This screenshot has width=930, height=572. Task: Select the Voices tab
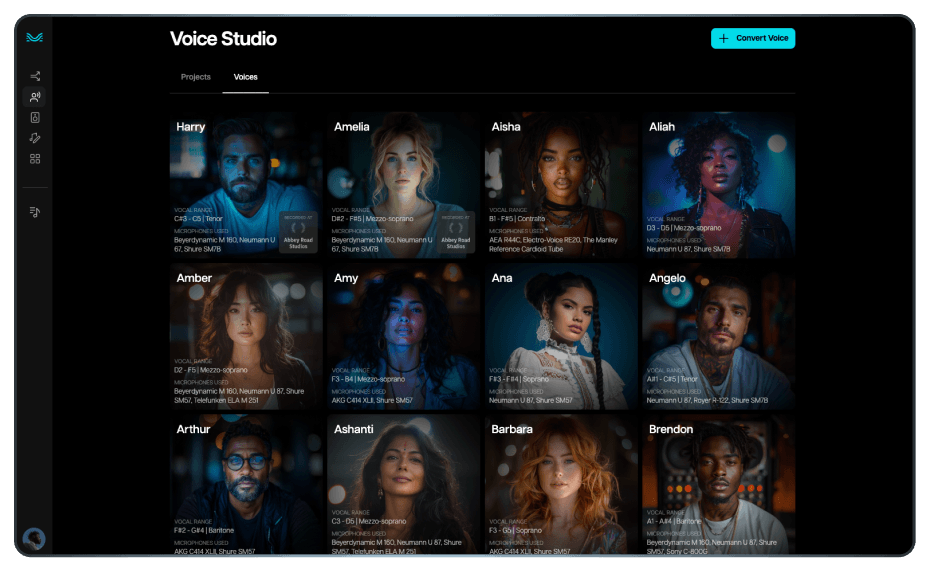coord(245,77)
